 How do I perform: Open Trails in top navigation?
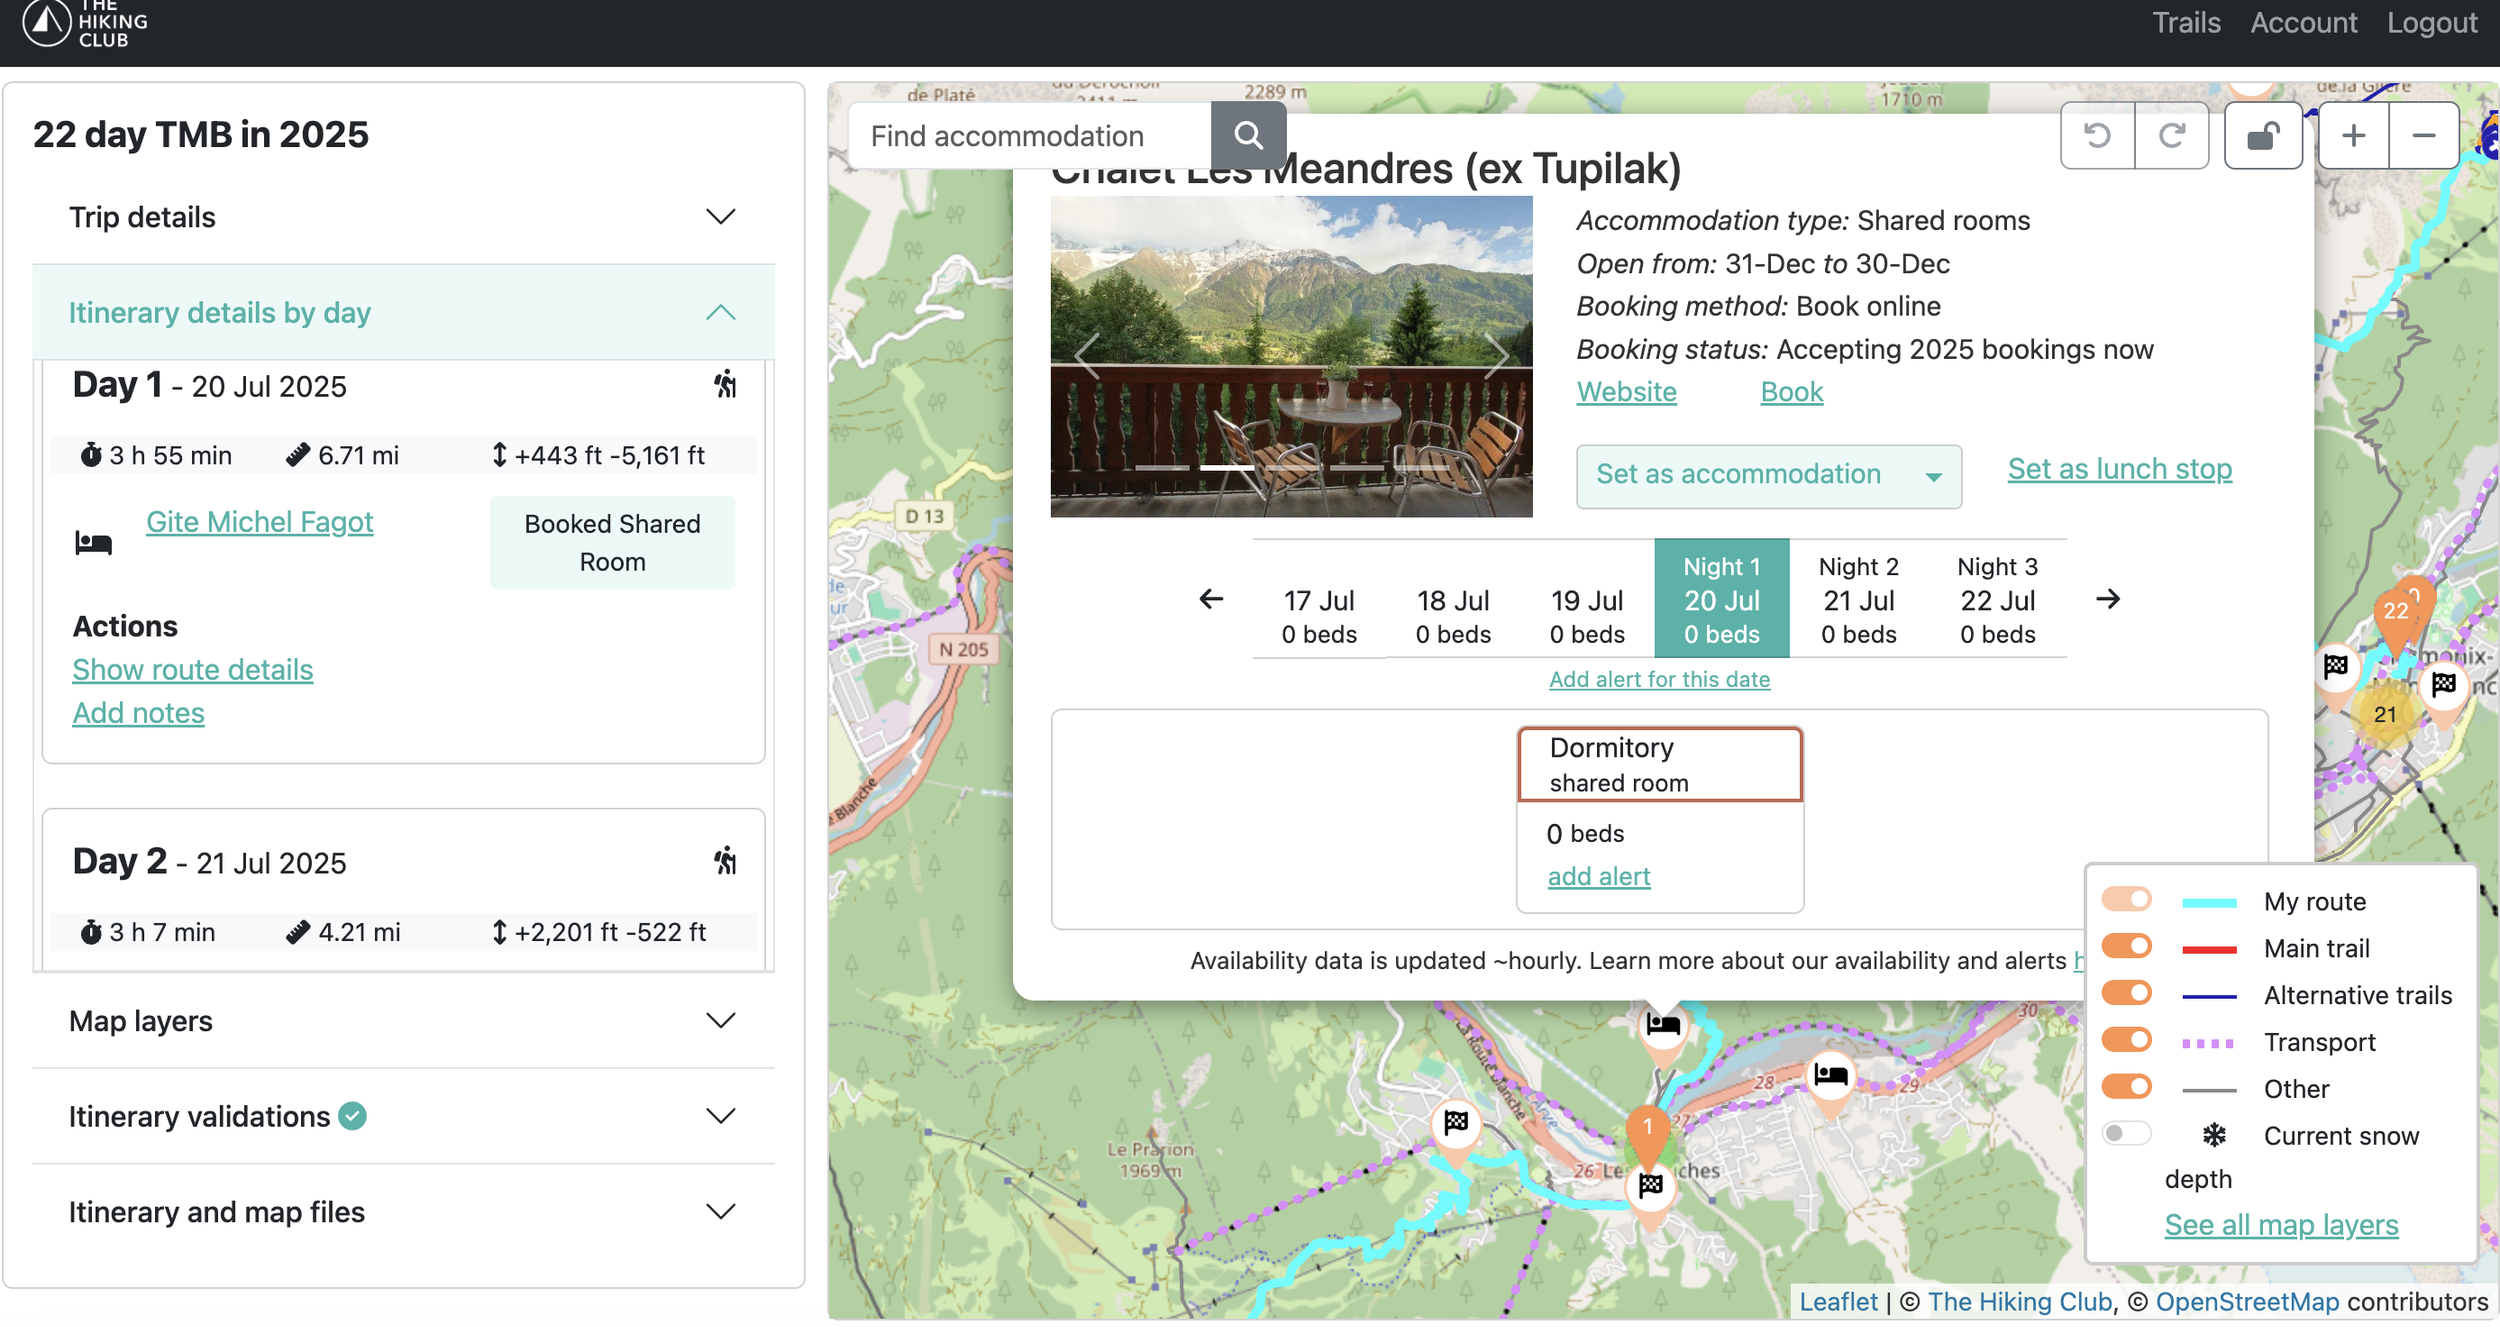click(2186, 23)
